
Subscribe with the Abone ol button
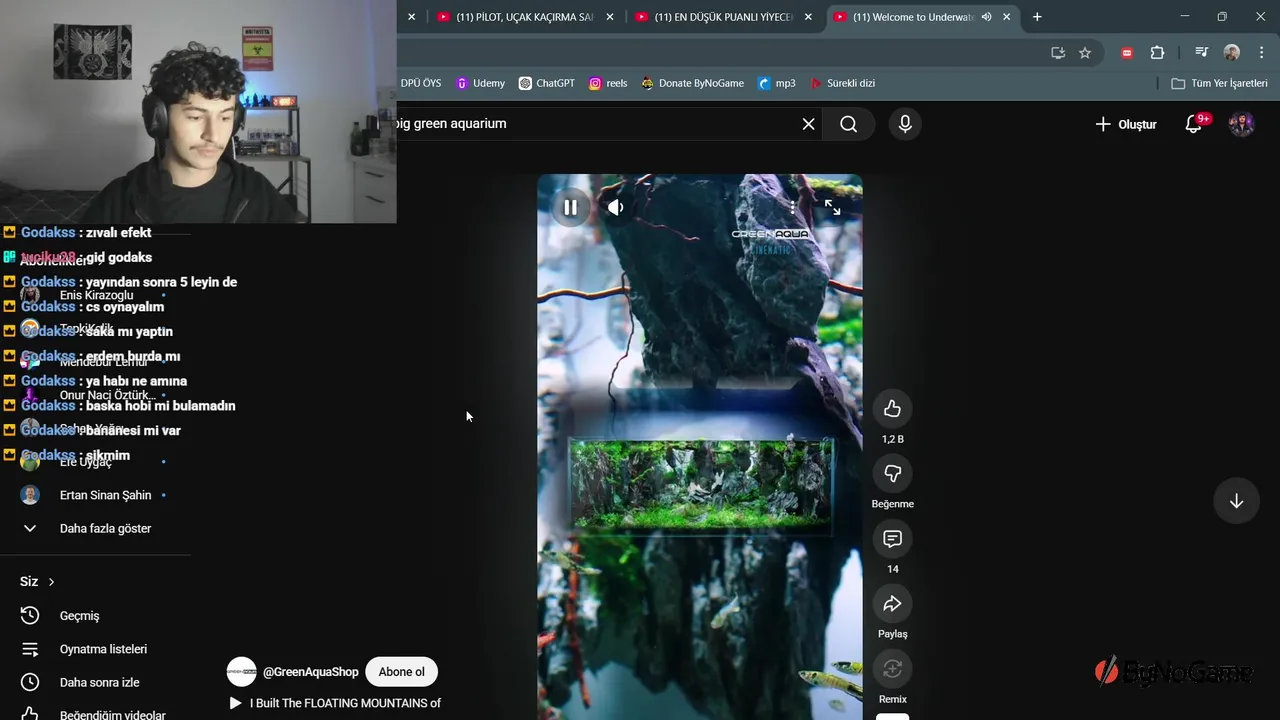pos(402,672)
